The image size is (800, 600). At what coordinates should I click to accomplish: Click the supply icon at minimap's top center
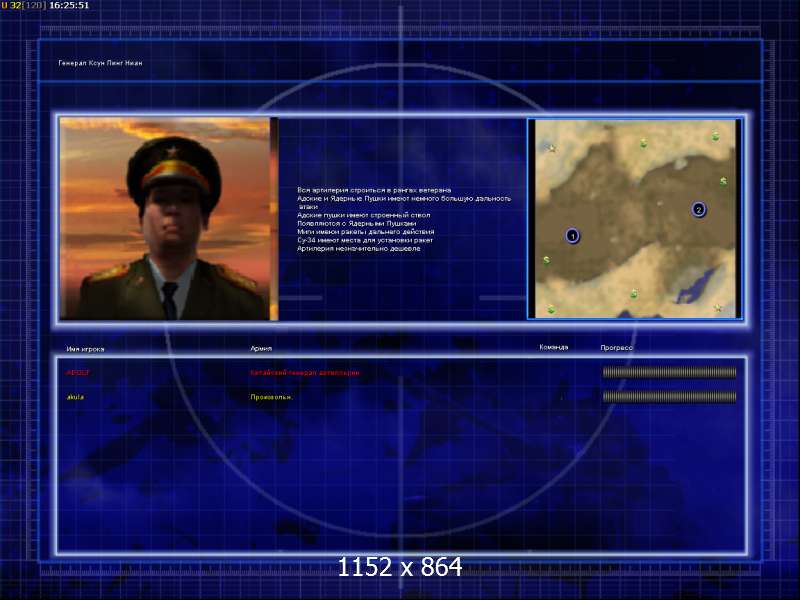pyautogui.click(x=644, y=143)
